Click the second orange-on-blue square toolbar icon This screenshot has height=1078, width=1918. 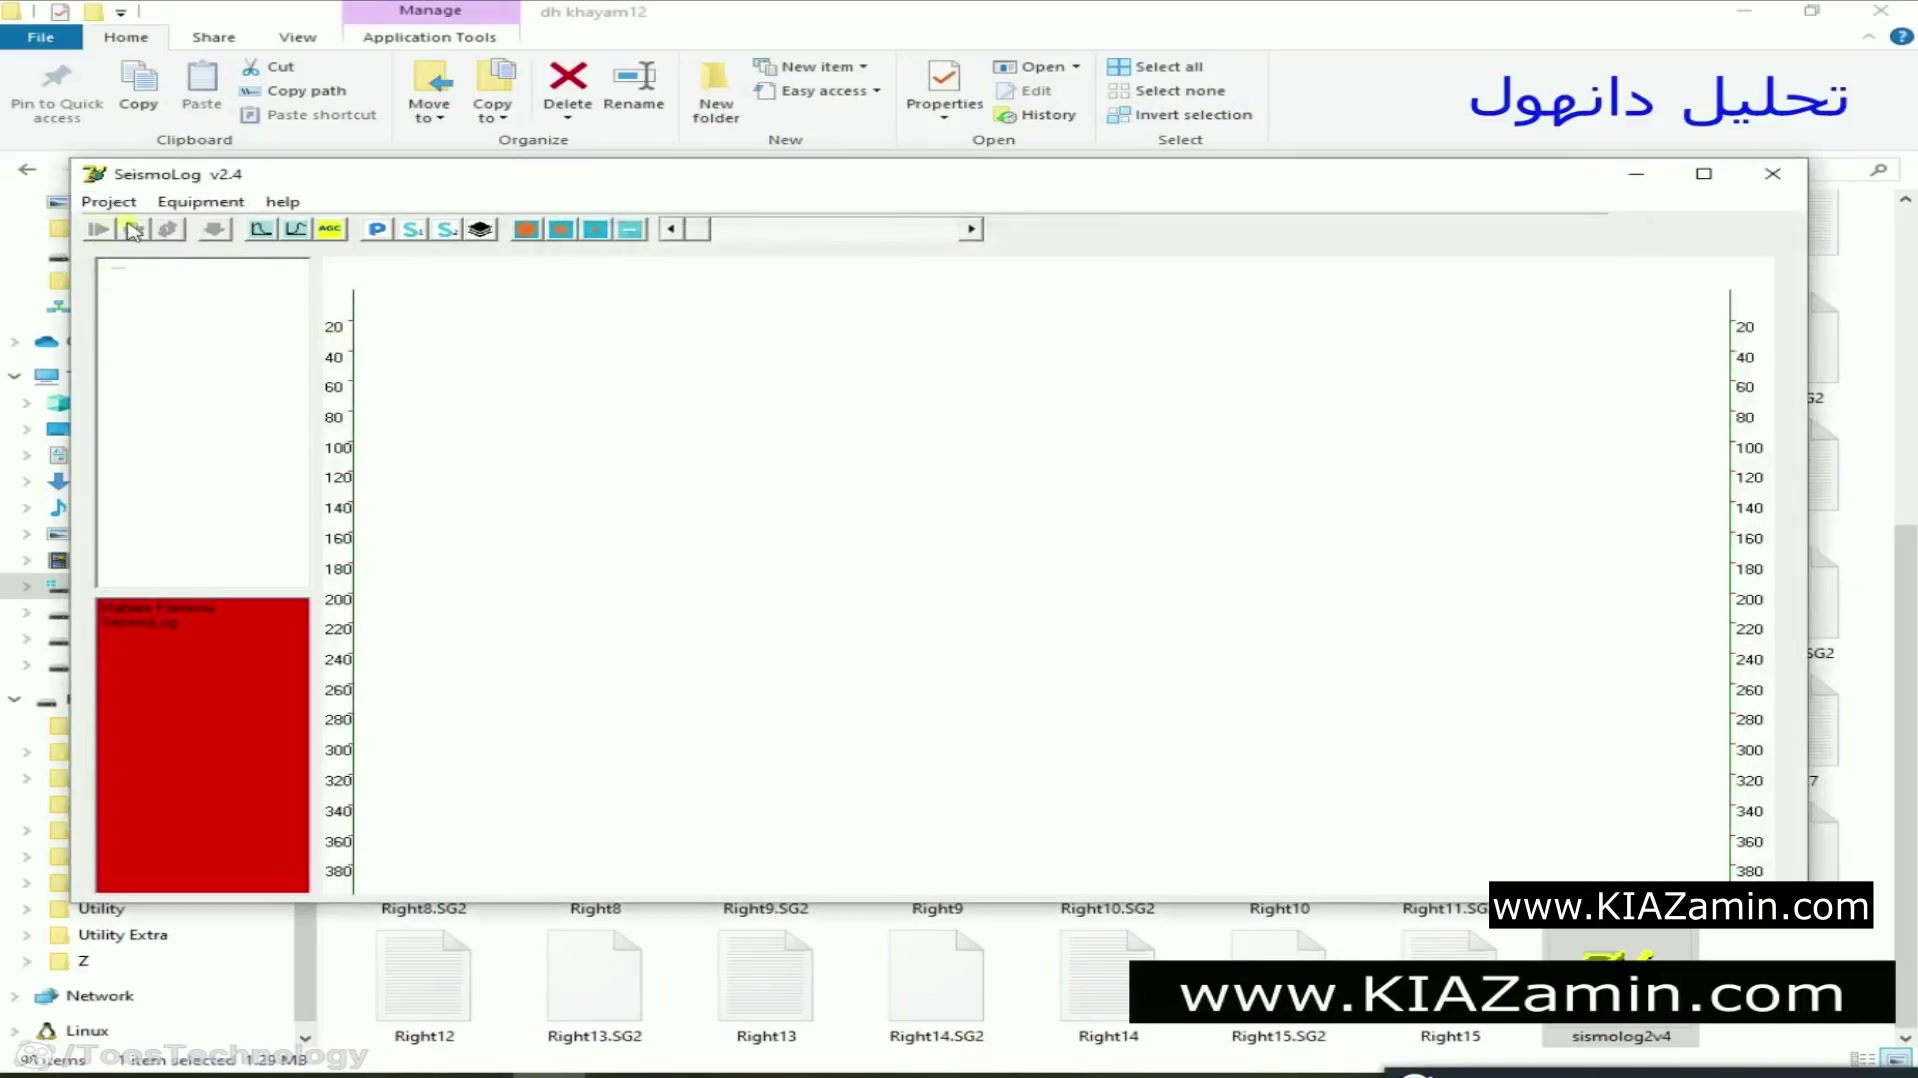point(561,229)
